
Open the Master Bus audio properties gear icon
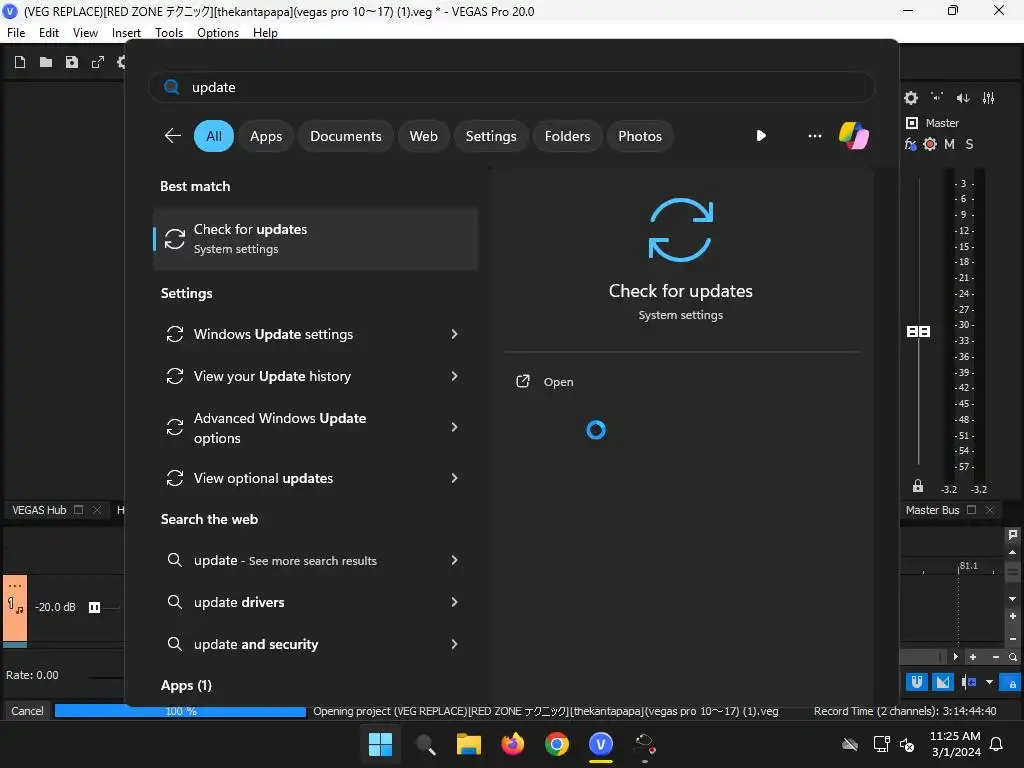point(911,98)
